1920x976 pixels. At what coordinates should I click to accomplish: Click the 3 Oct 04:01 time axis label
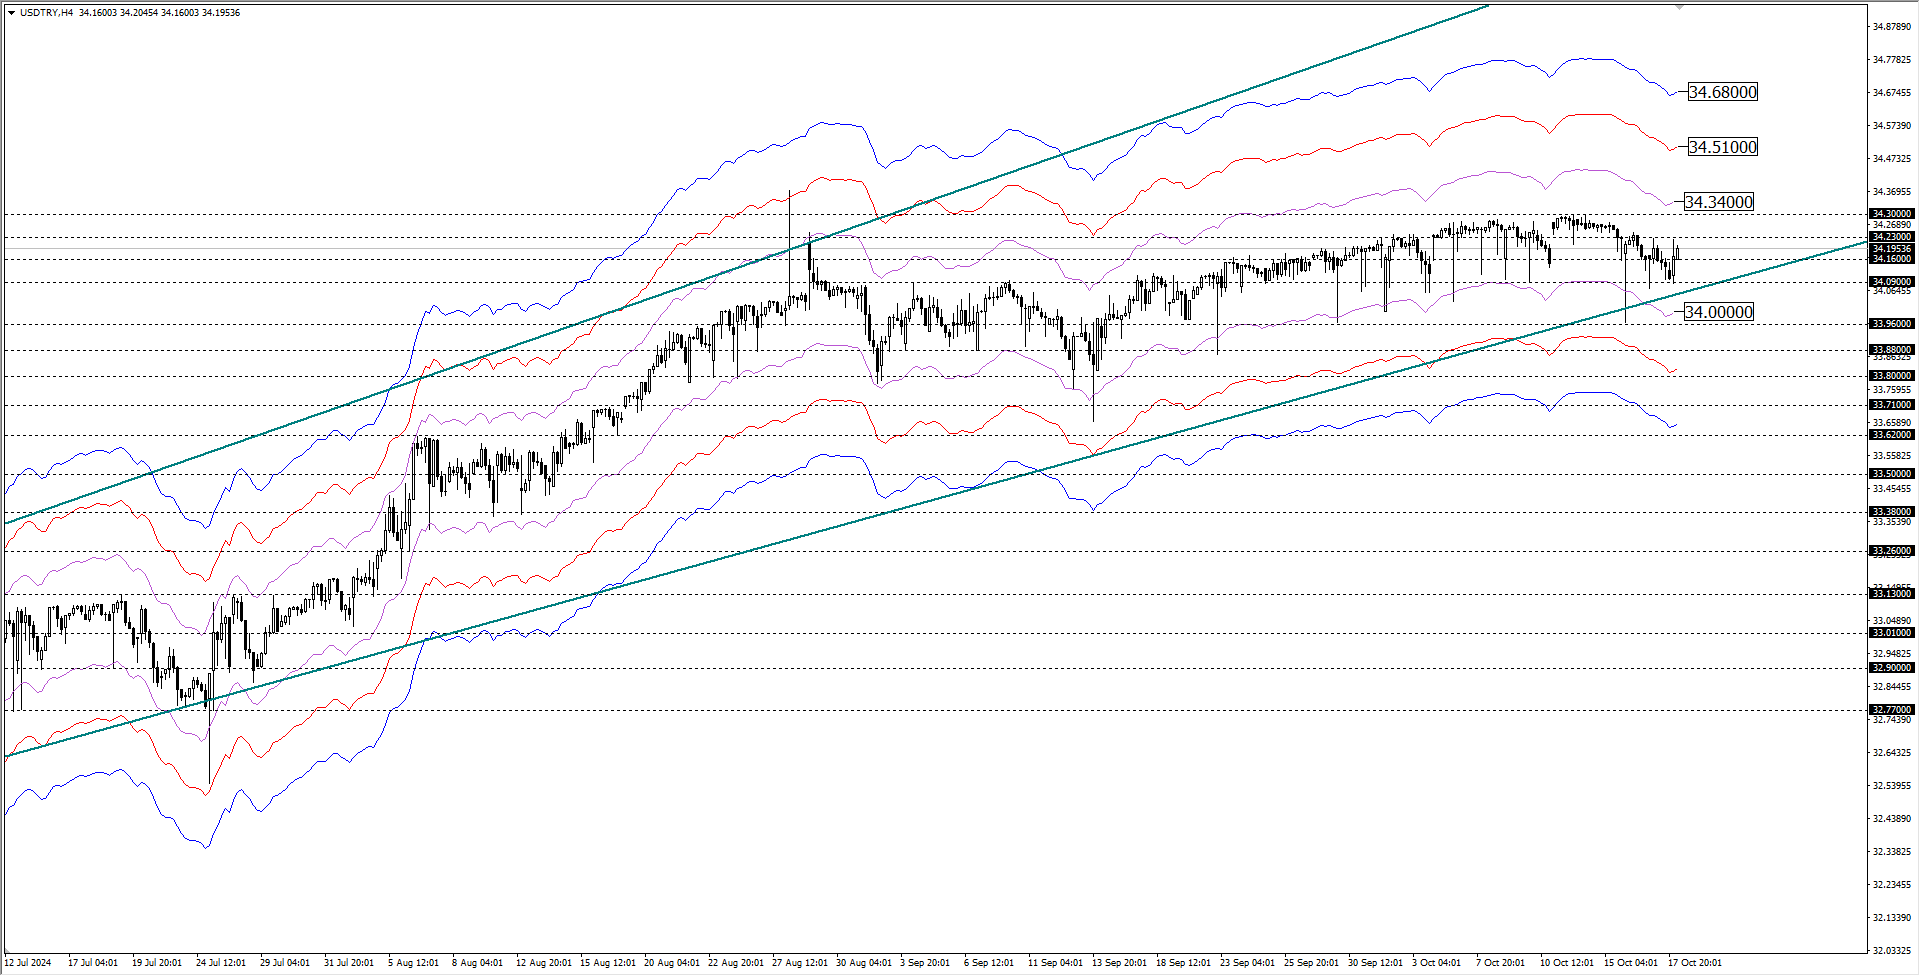point(1437,963)
